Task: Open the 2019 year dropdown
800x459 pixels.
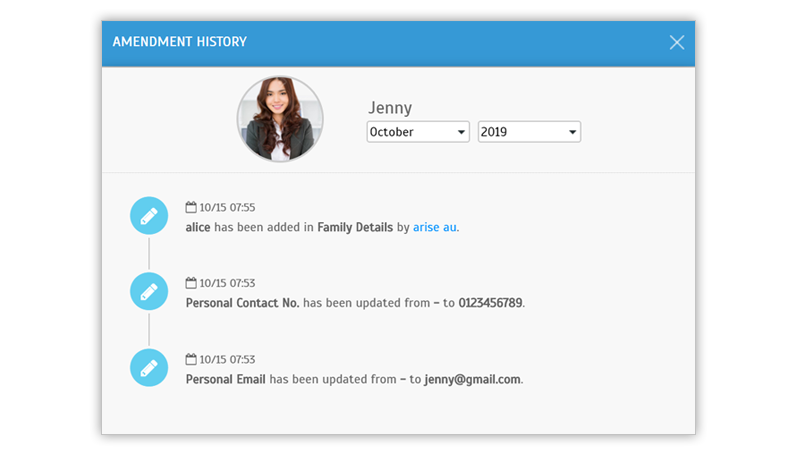Action: pos(529,132)
